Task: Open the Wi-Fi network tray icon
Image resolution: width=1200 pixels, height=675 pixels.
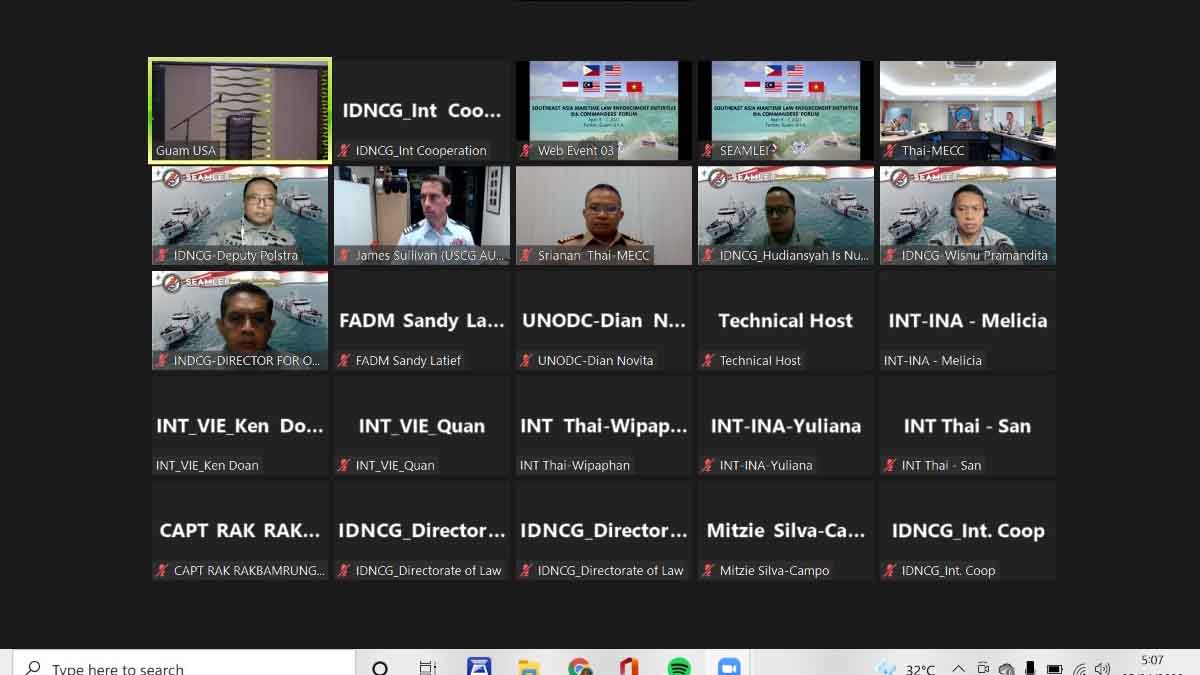Action: [1079, 668]
